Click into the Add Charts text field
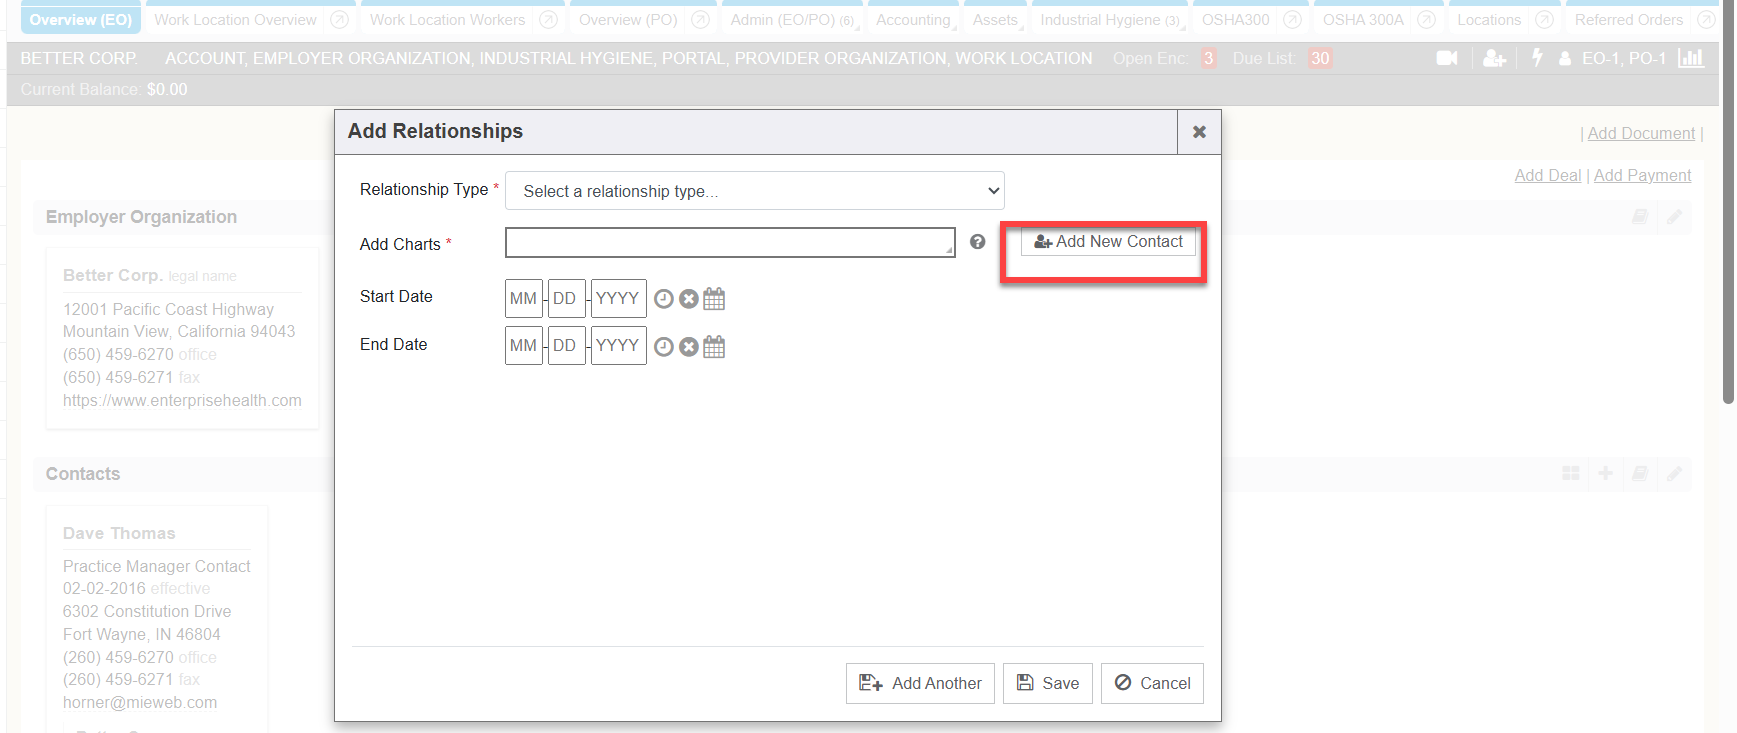Image resolution: width=1737 pixels, height=733 pixels. [x=729, y=243]
